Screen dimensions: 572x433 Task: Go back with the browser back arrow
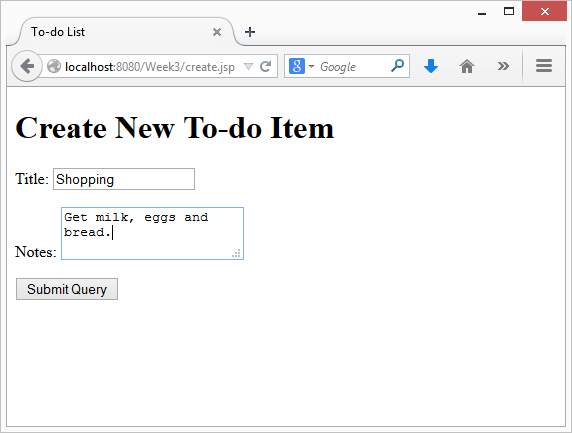(26, 66)
